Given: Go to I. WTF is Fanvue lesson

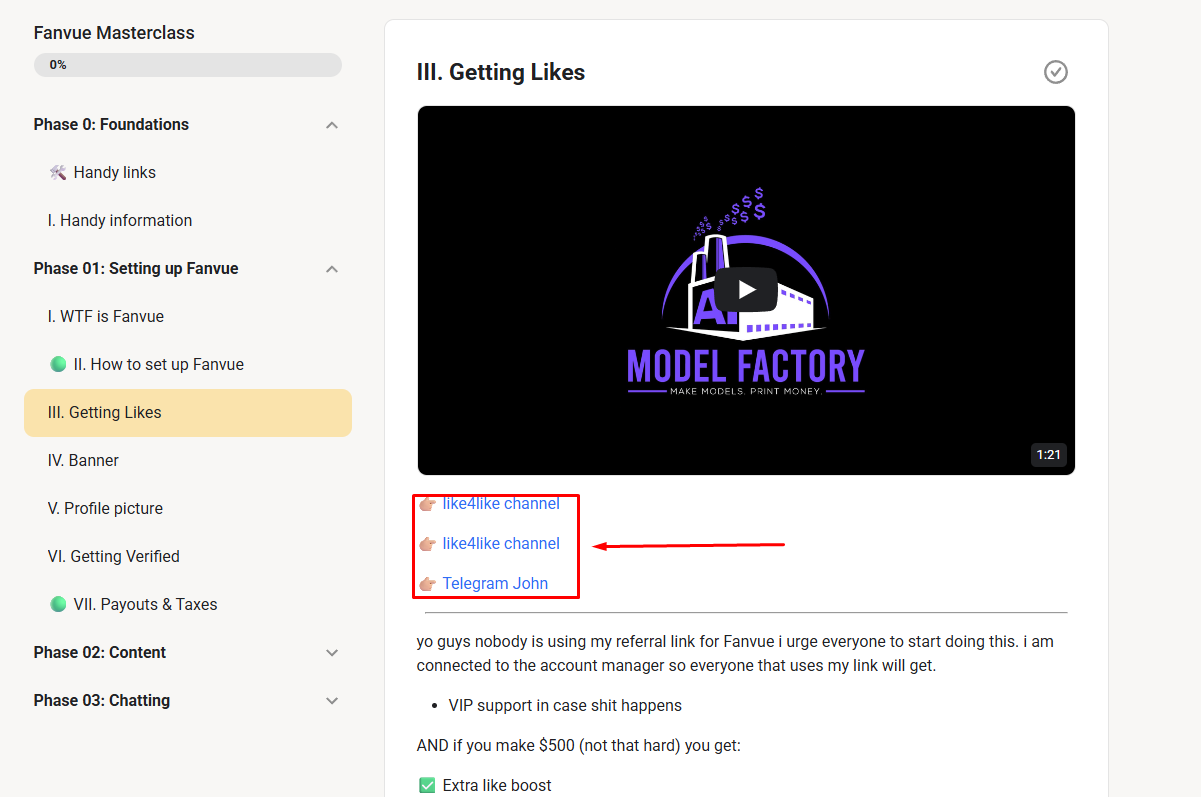Looking at the screenshot, I should pyautogui.click(x=106, y=317).
